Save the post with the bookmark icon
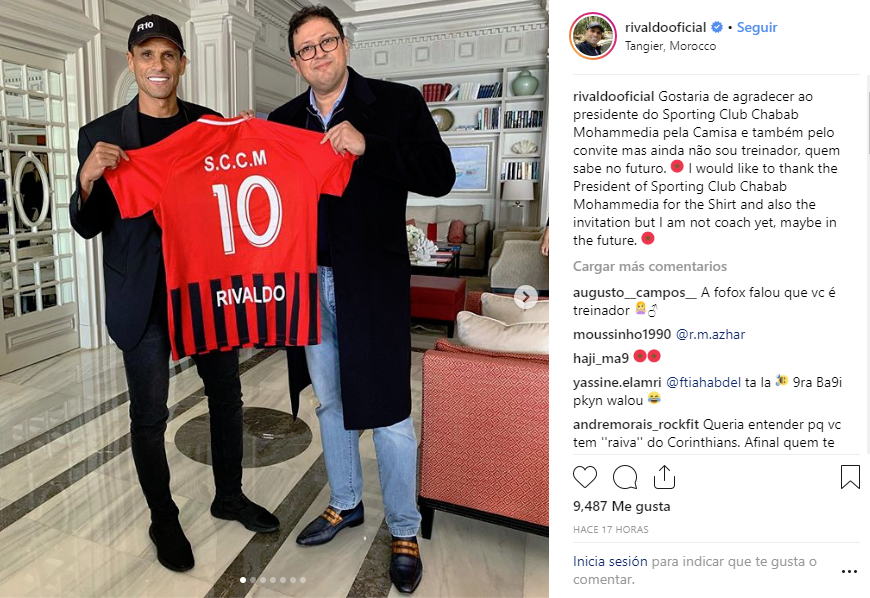The width and height of the screenshot is (870, 598). (x=850, y=477)
